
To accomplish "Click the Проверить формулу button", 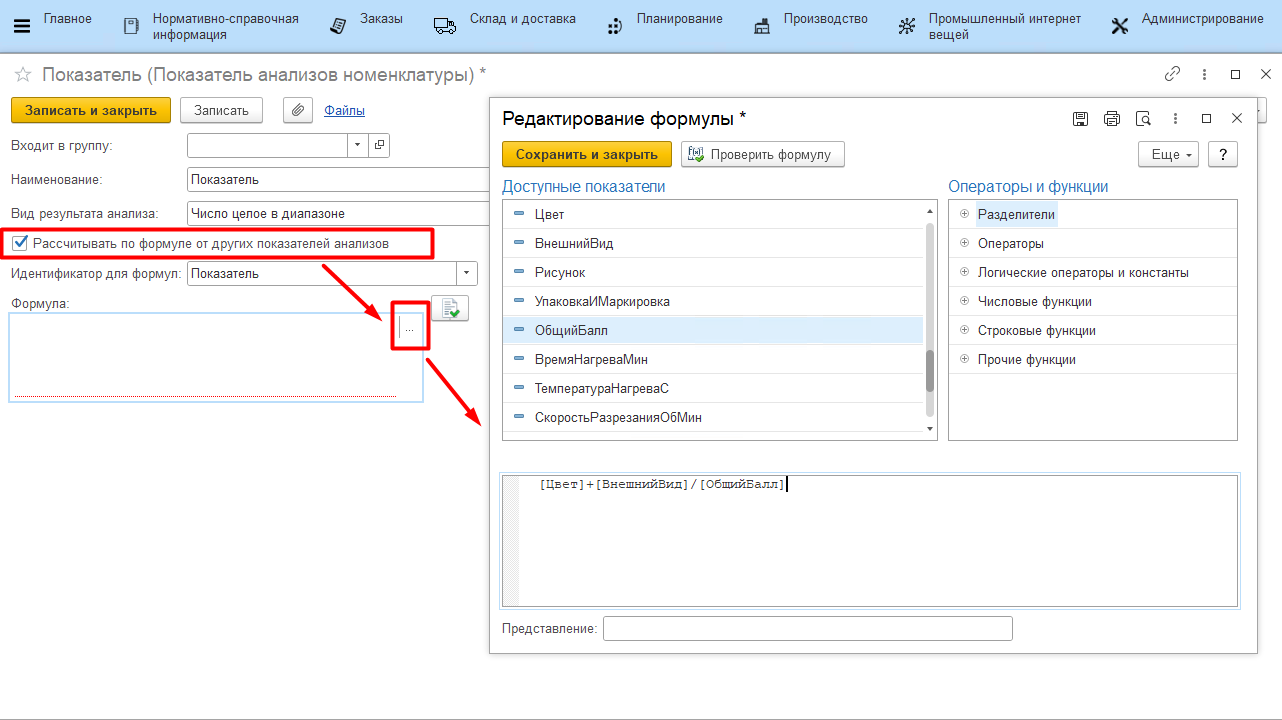I will 762,154.
